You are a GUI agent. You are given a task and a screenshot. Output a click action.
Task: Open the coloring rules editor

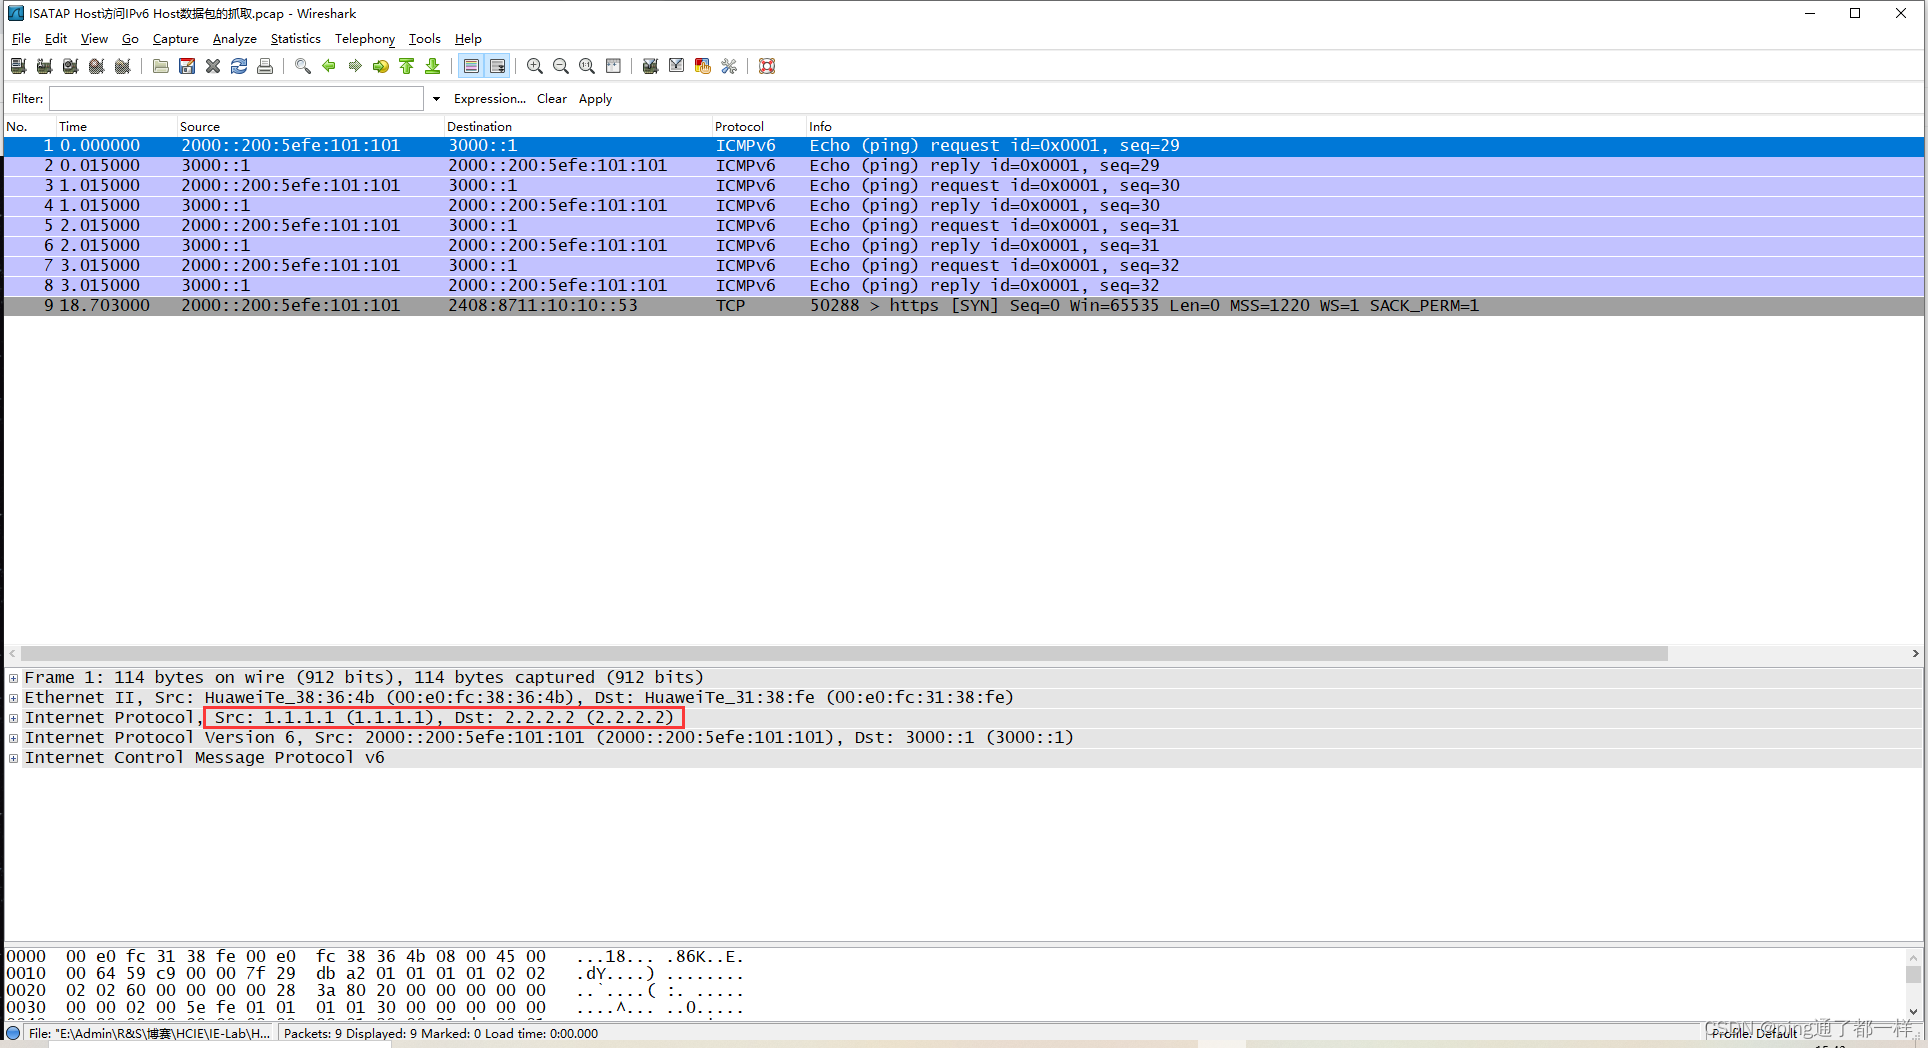[x=702, y=66]
